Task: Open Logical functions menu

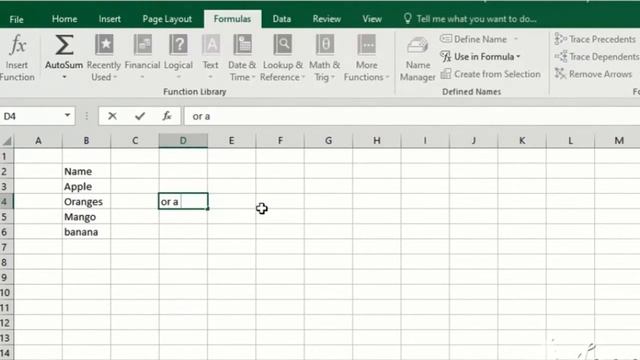Action: [178, 57]
